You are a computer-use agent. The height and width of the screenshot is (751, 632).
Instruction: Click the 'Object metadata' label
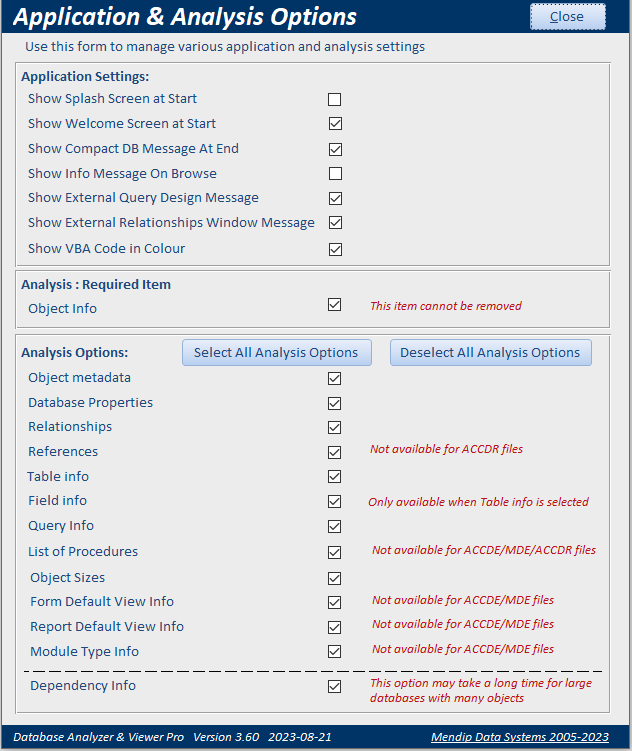coord(79,378)
